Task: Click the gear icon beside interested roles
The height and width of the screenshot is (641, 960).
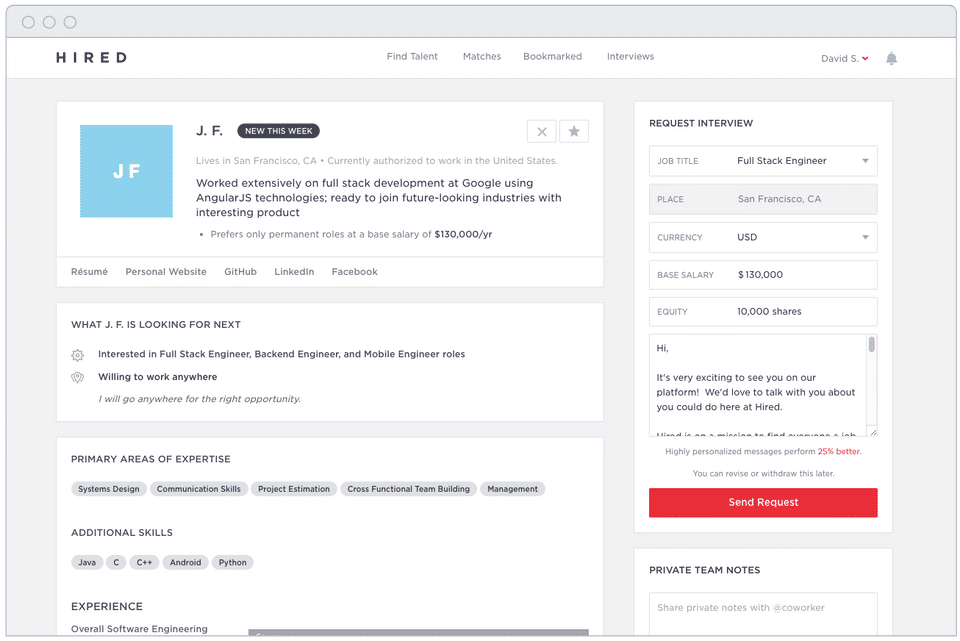Action: [x=77, y=354]
